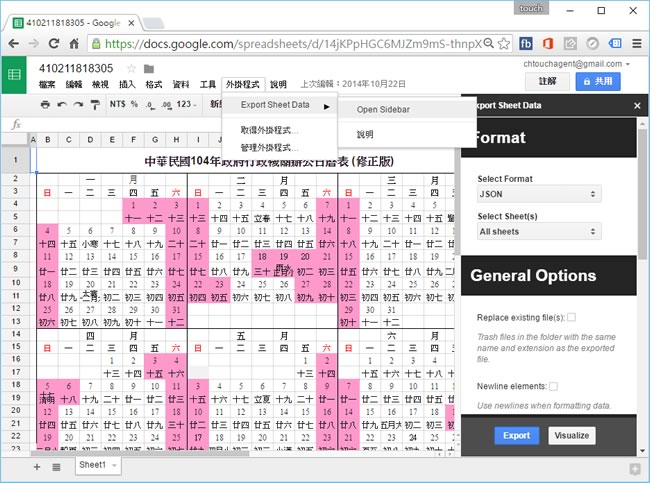The width and height of the screenshot is (650, 483).
Task: Click the touch button in title bar
Action: tap(531, 8)
